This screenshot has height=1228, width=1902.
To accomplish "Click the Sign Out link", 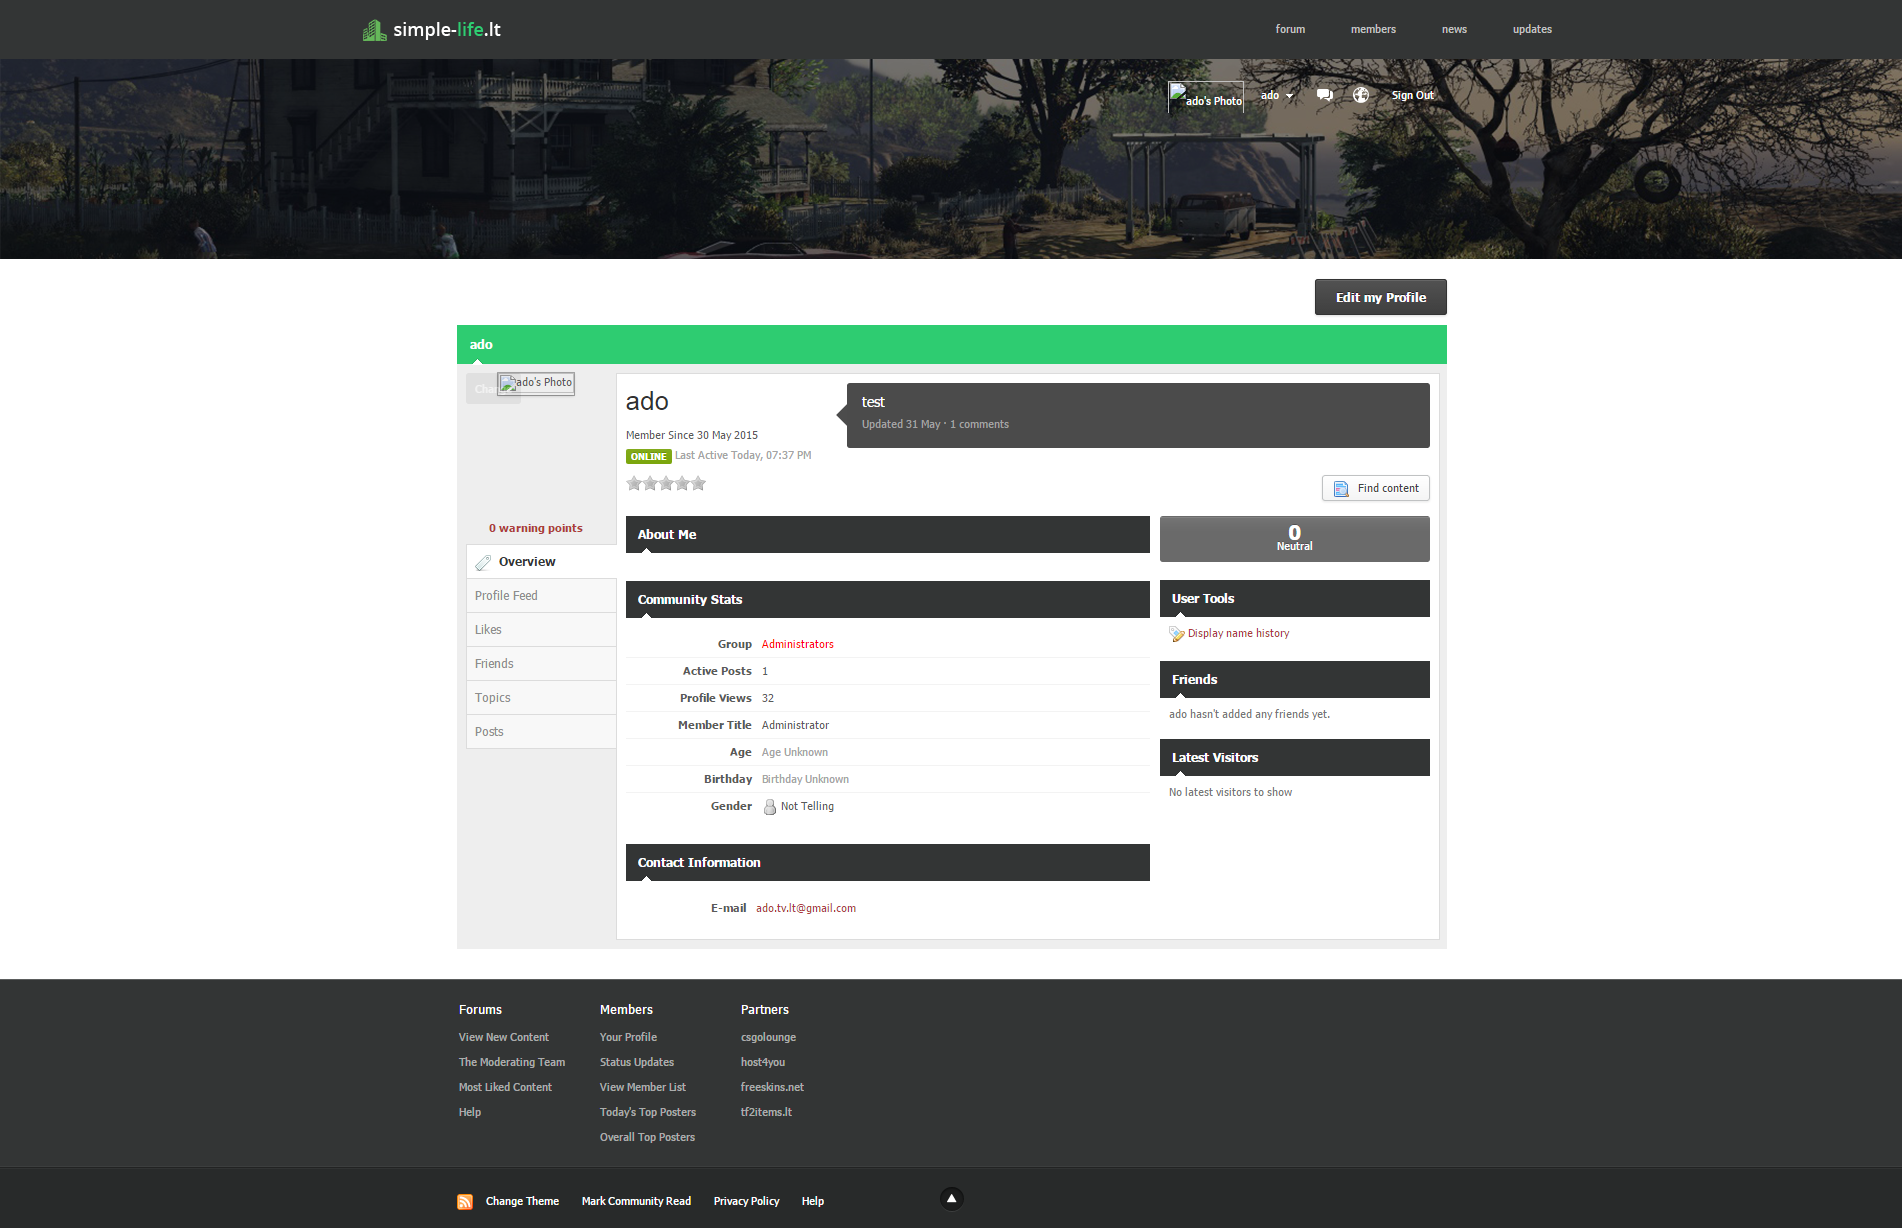I will pos(1412,96).
